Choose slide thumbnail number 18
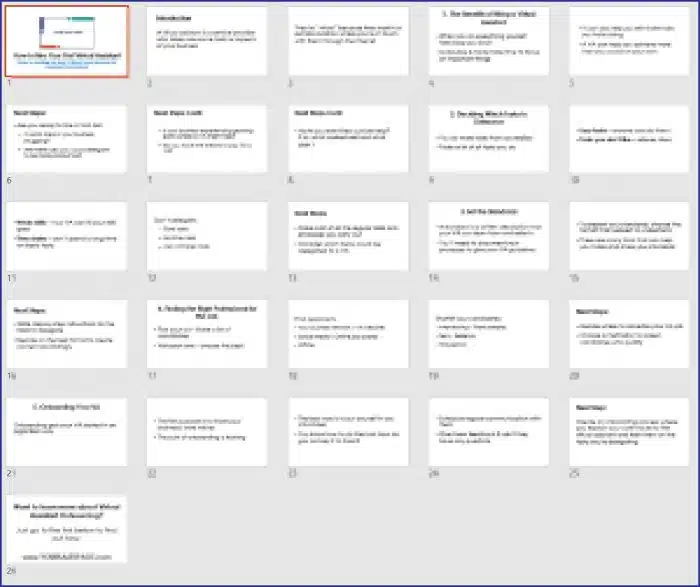This screenshot has width=700, height=587. pos(348,334)
